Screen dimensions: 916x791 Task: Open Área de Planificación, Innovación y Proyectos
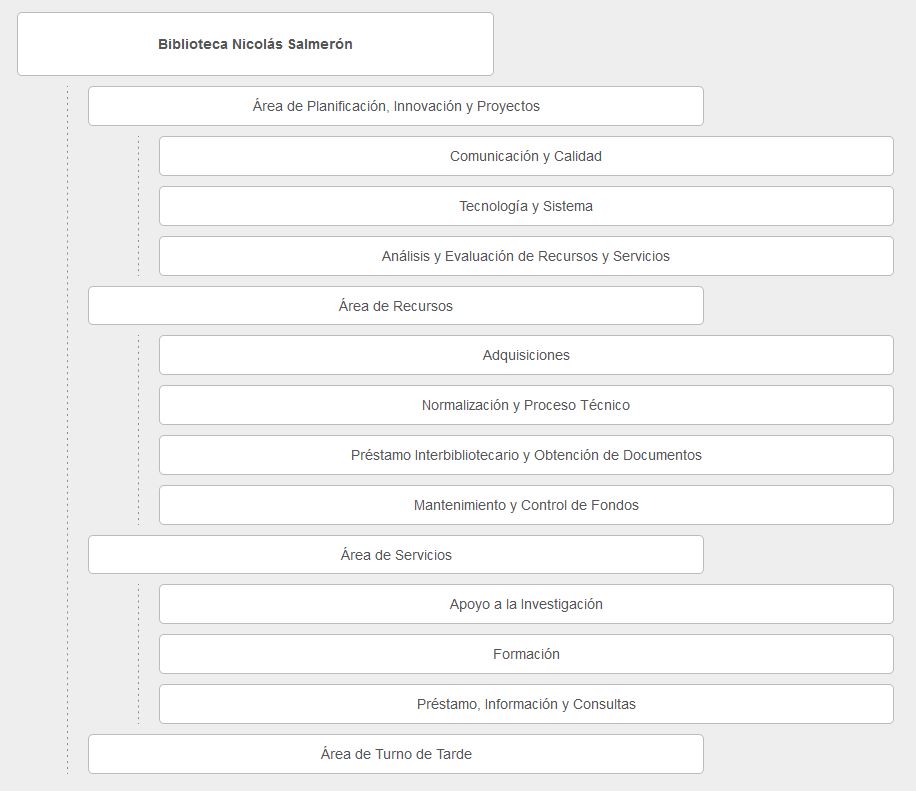tap(395, 106)
